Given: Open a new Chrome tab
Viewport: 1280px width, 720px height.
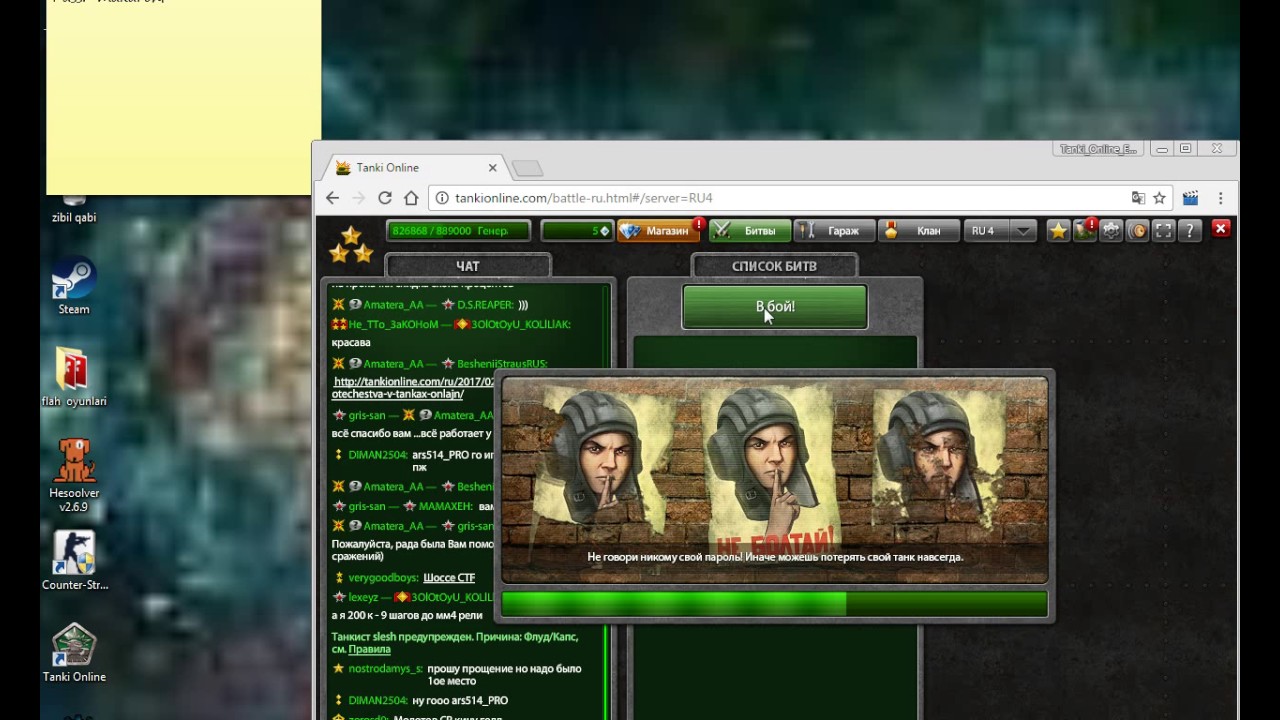Looking at the screenshot, I should coord(527,168).
